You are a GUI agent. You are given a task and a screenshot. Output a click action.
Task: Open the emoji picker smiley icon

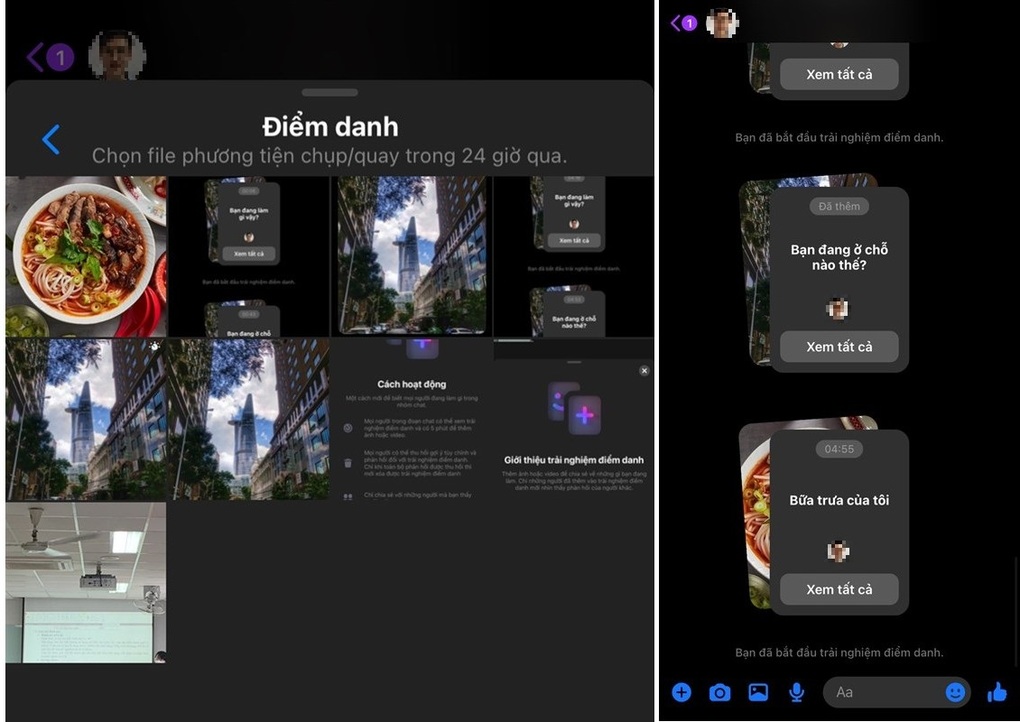[x=955, y=692]
